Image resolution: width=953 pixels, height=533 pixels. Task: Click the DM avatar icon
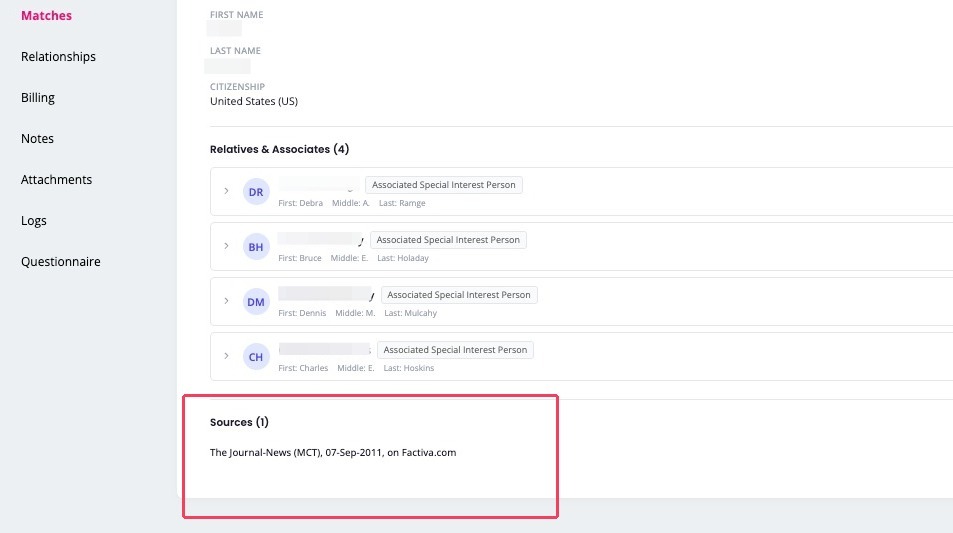click(x=256, y=301)
